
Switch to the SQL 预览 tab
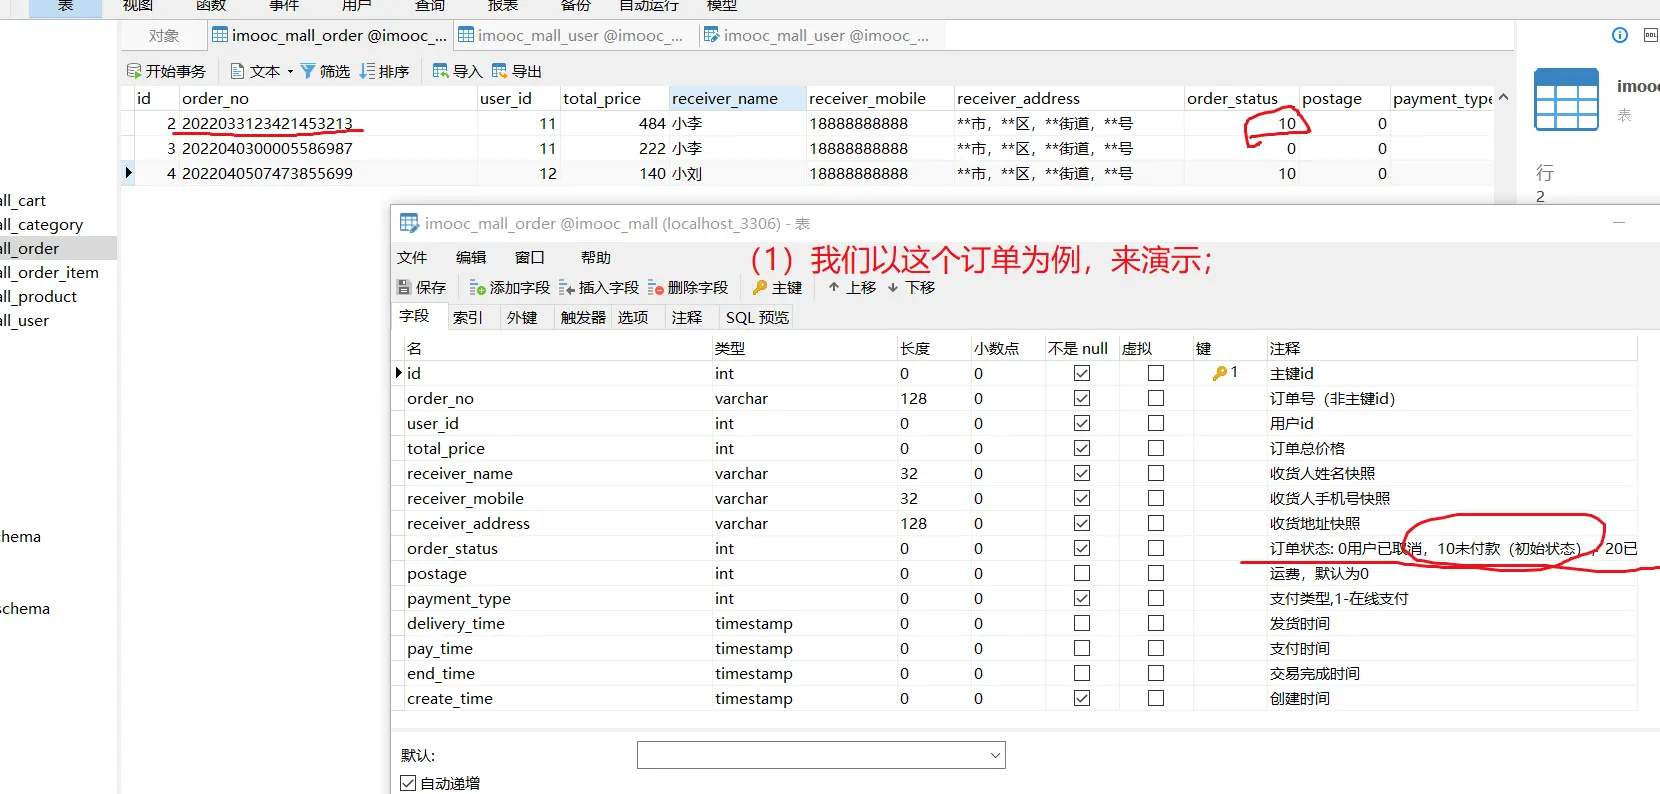coord(757,318)
